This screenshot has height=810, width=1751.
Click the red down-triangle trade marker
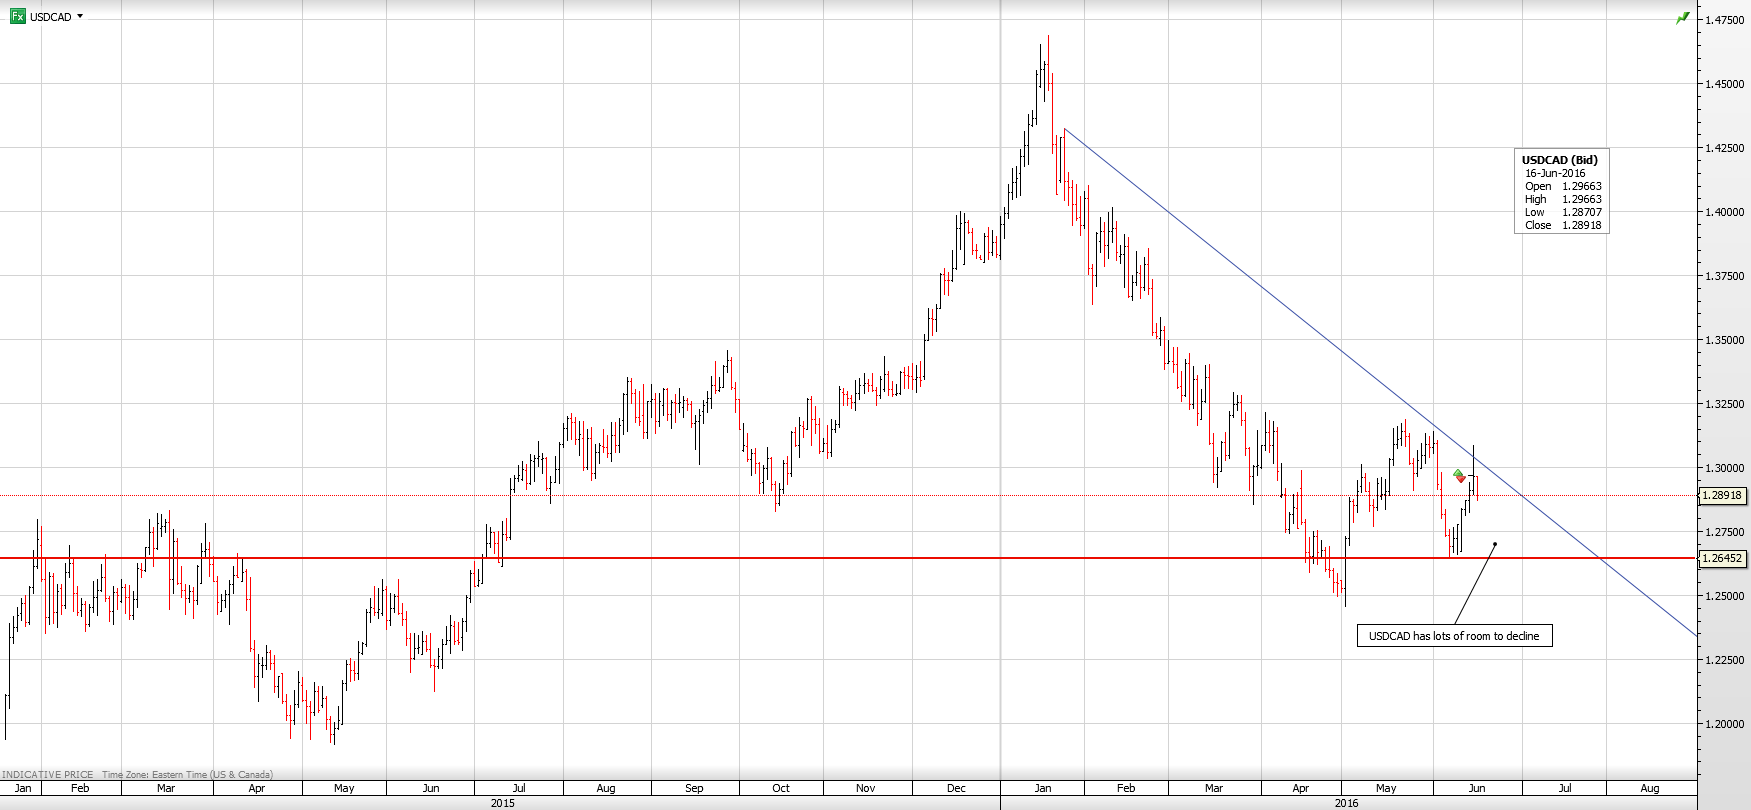pyautogui.click(x=1462, y=480)
